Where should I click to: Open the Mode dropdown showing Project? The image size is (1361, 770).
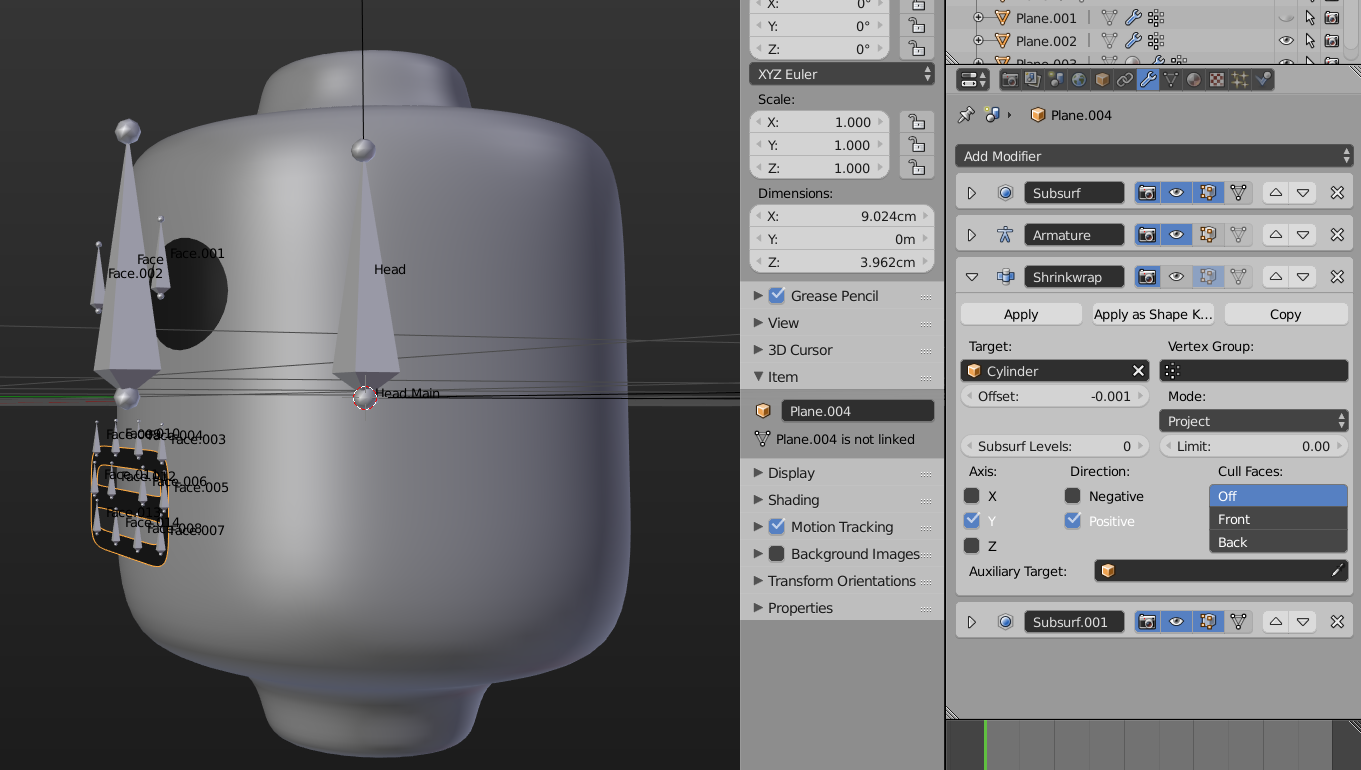pyautogui.click(x=1254, y=421)
